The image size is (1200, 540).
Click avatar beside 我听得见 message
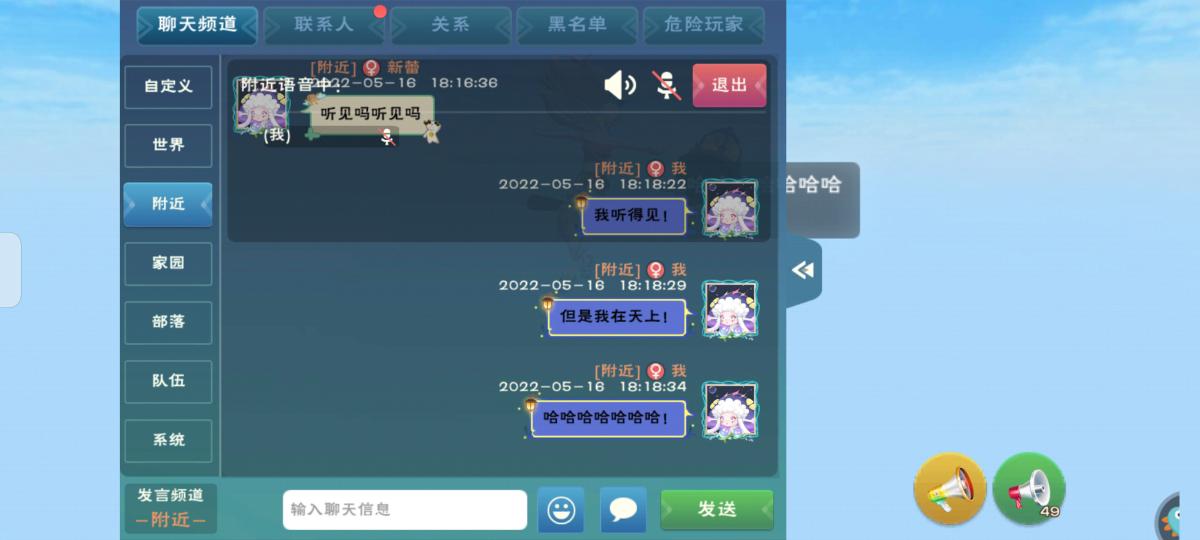pyautogui.click(x=730, y=208)
